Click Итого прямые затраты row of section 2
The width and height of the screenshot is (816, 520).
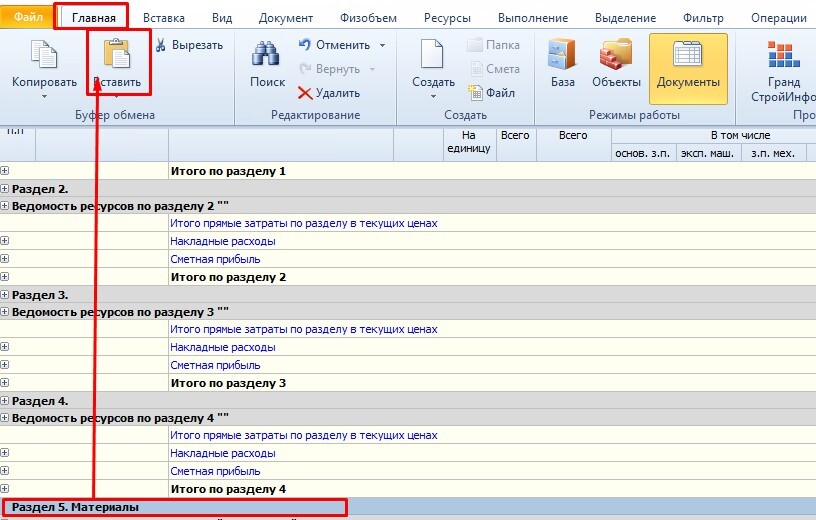click(303, 223)
